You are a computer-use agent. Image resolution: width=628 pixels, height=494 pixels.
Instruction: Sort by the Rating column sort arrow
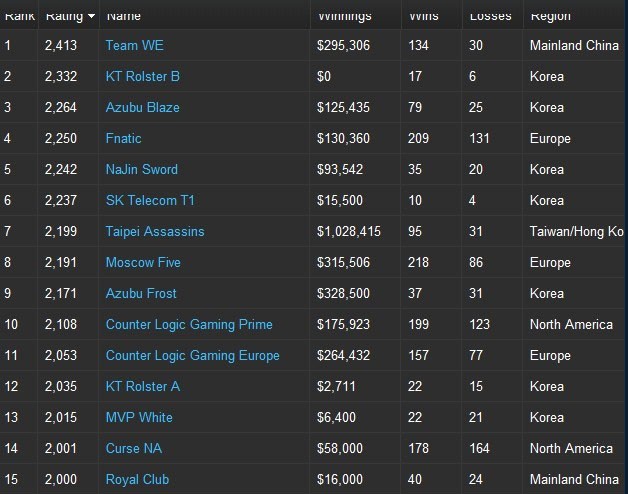pyautogui.click(x=92, y=17)
